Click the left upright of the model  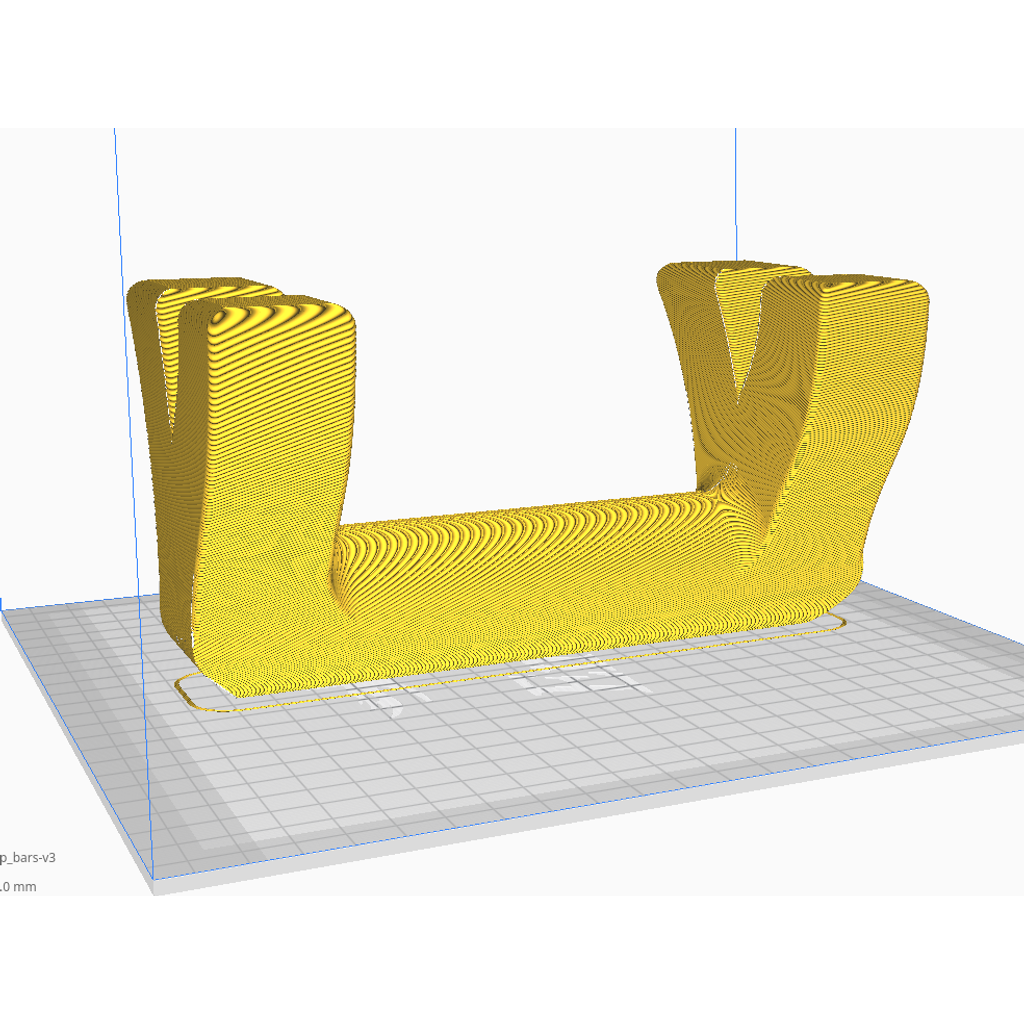pos(242,483)
